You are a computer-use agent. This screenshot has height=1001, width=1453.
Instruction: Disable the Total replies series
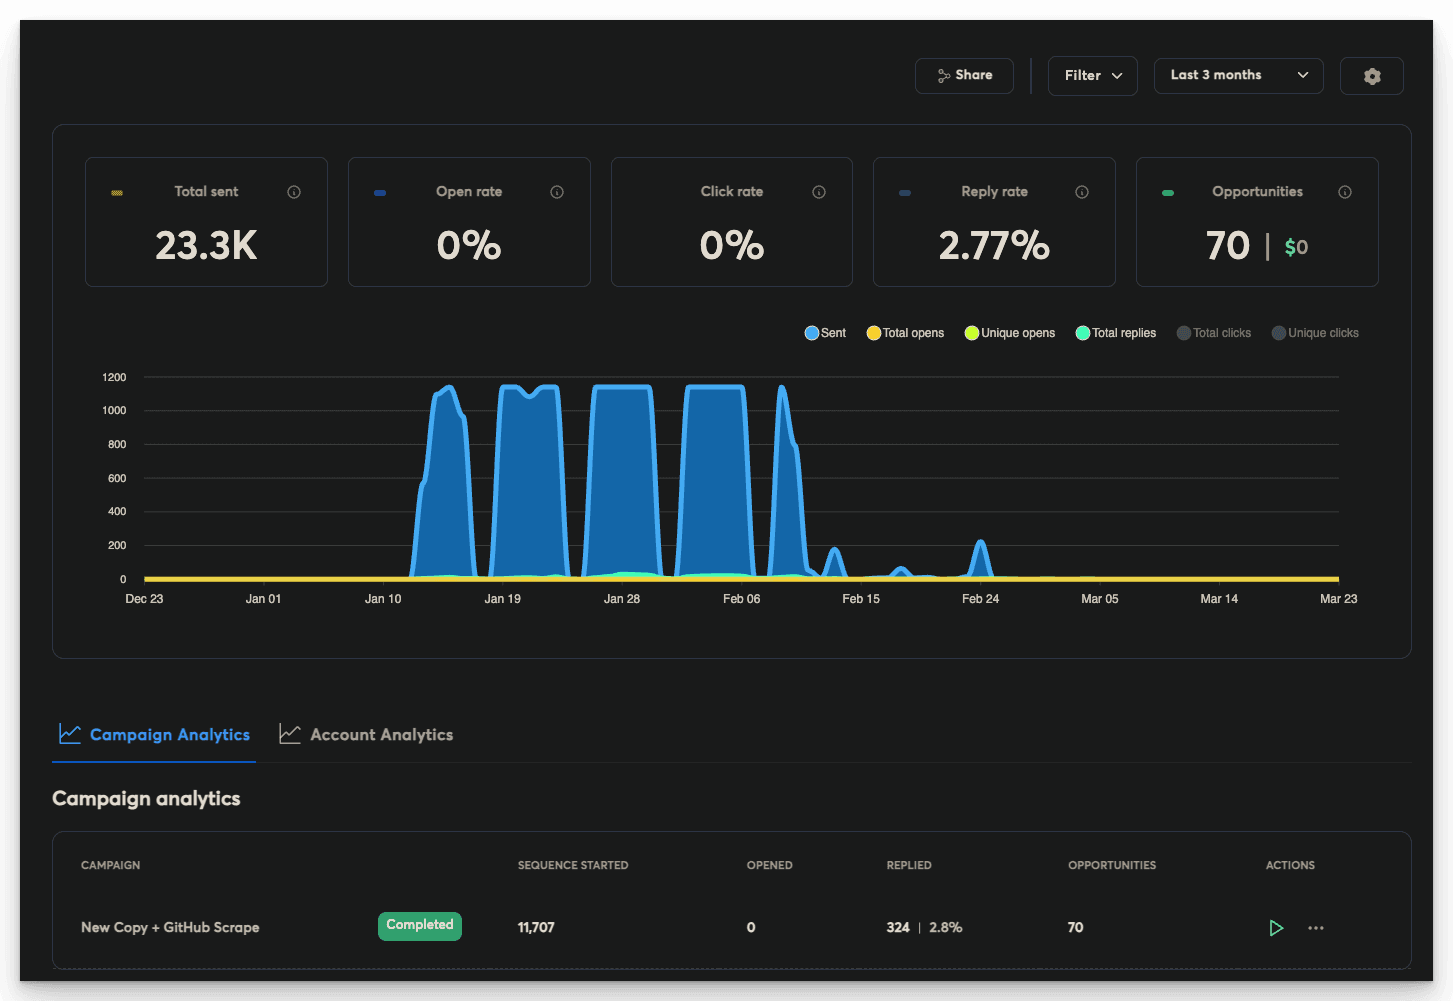[x=1115, y=332]
